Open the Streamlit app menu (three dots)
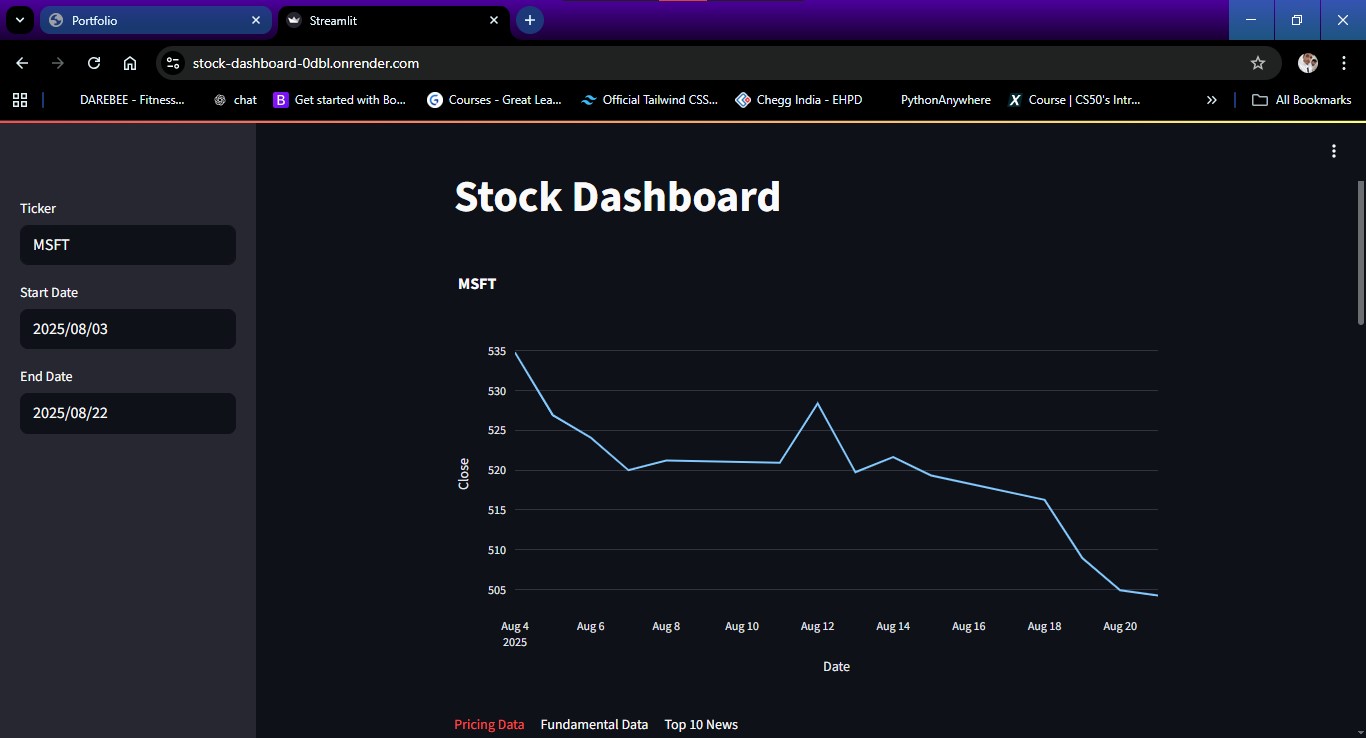Screen dimensions: 1366x738 pos(1334,150)
